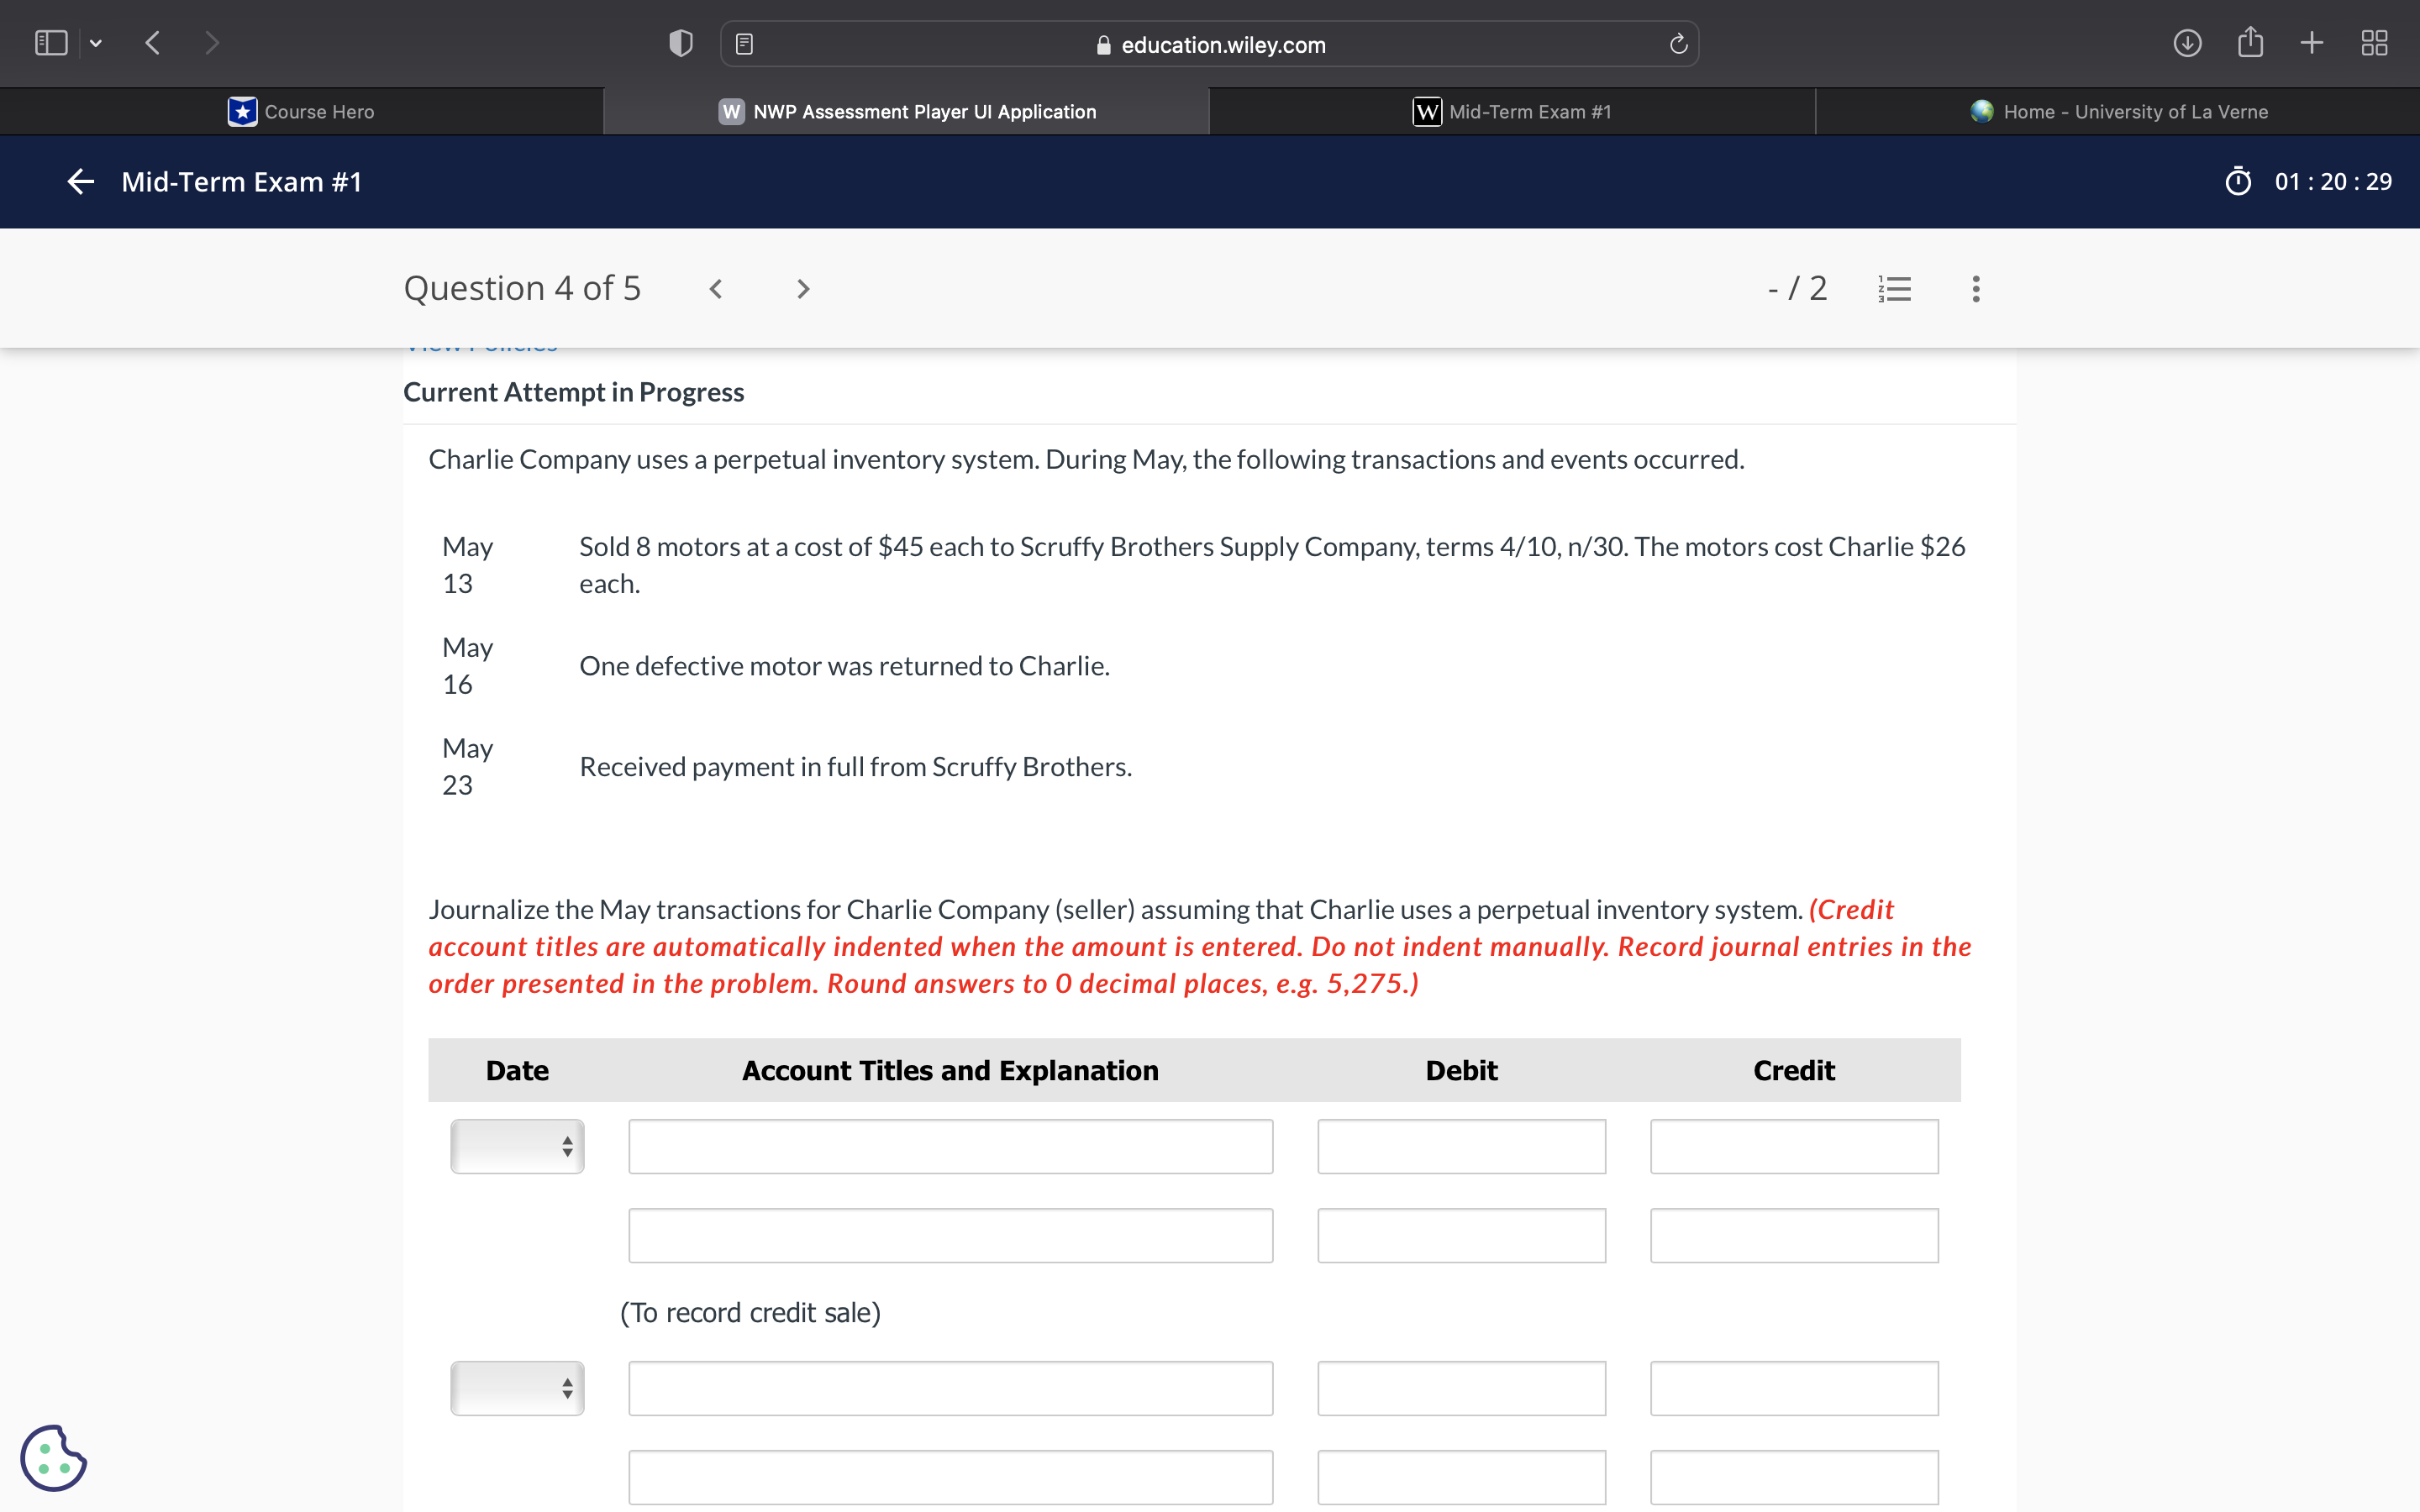The width and height of the screenshot is (2420, 1512).
Task: Click the cookie preferences icon
Action: 54,1458
